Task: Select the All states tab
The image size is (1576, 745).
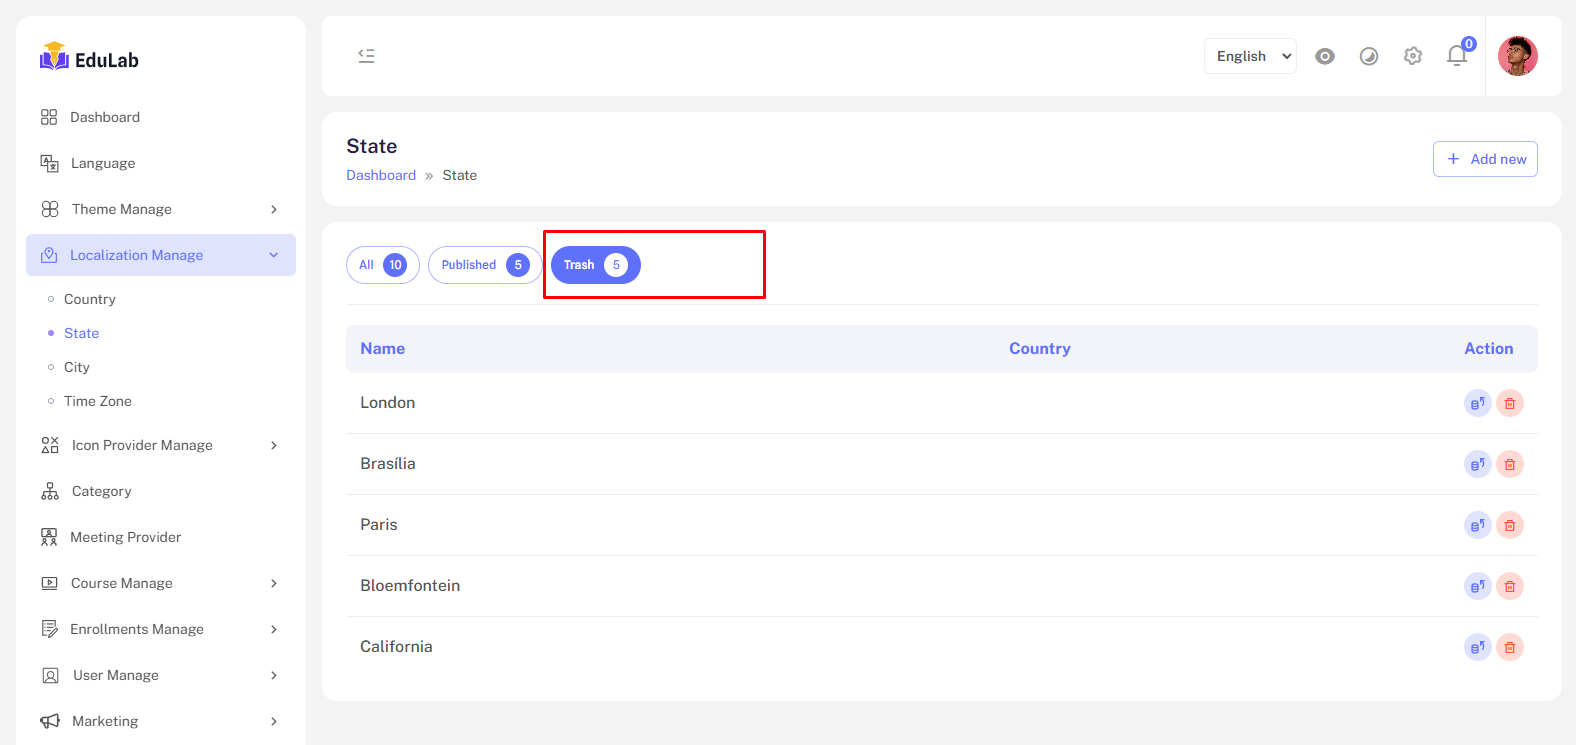Action: click(x=382, y=265)
